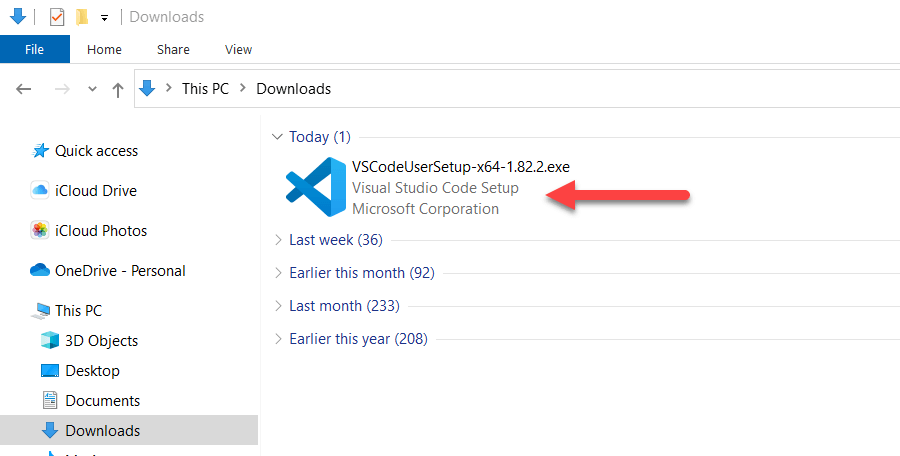This screenshot has height=456, width=900.
Task: Click the OneDrive cloud icon
Action: 40,270
